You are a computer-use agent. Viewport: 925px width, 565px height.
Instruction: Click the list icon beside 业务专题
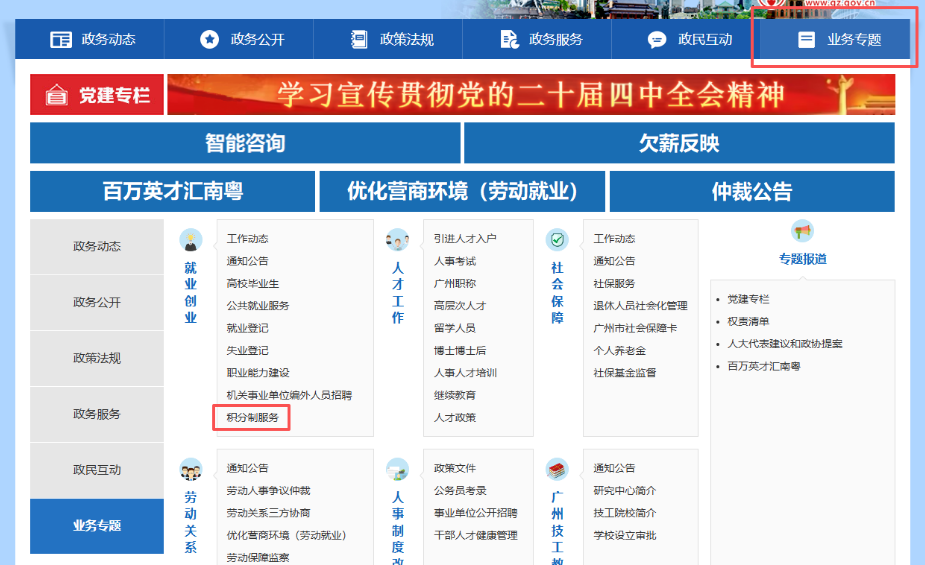[806, 40]
